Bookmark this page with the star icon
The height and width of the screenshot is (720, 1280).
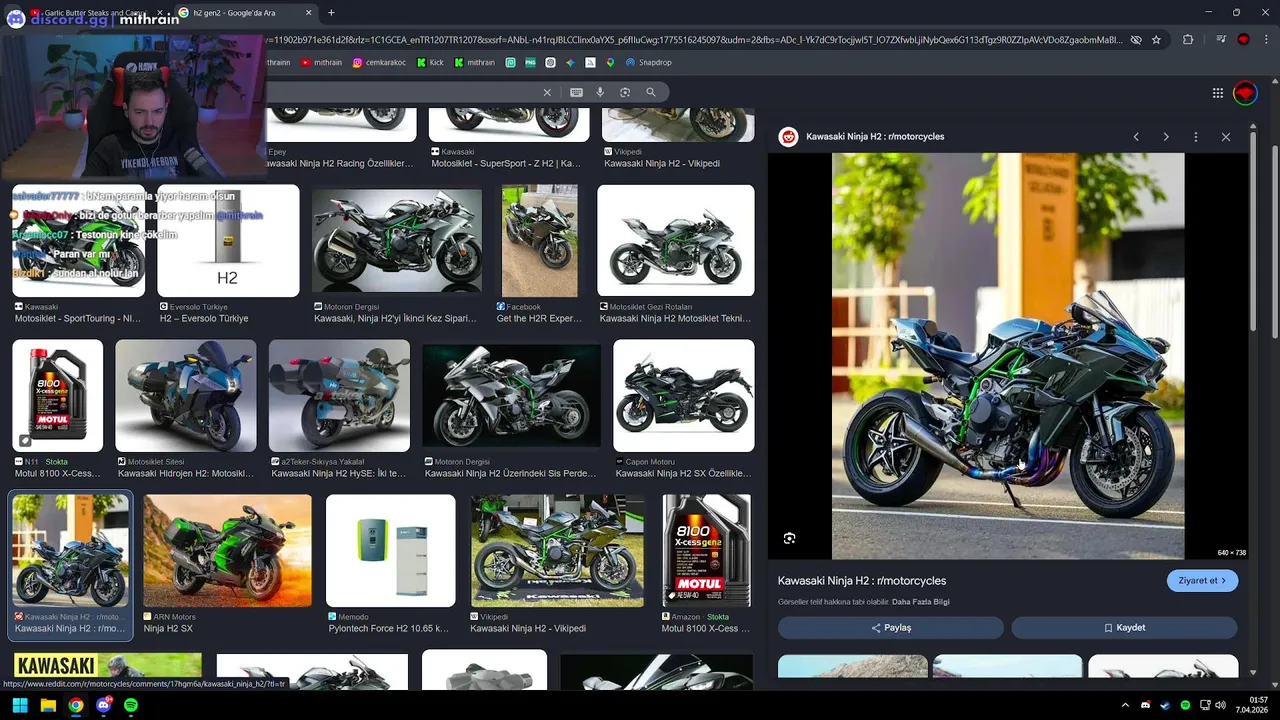click(1157, 40)
